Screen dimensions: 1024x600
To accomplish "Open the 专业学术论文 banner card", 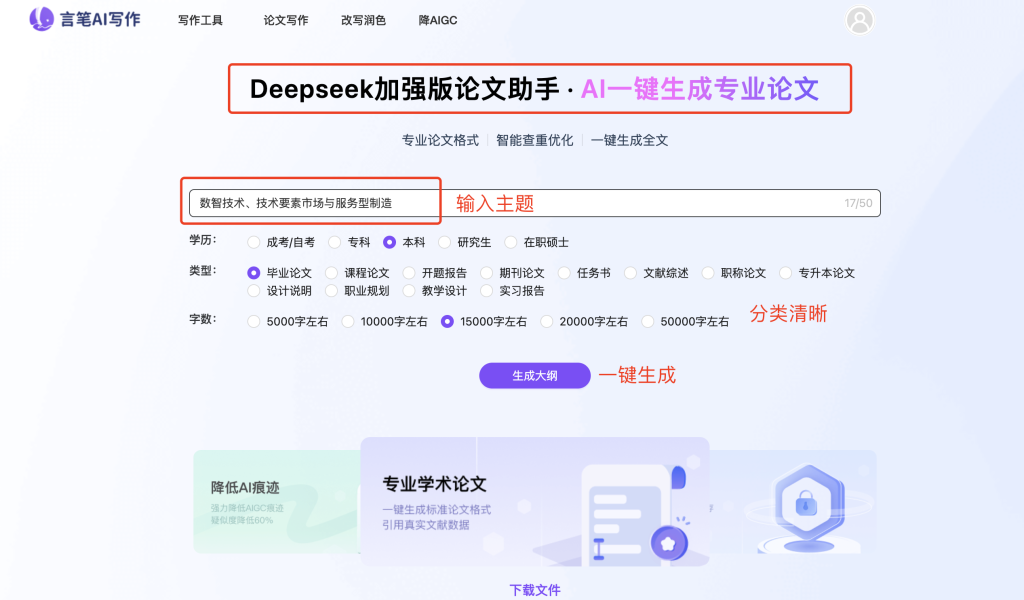I will click(x=534, y=501).
